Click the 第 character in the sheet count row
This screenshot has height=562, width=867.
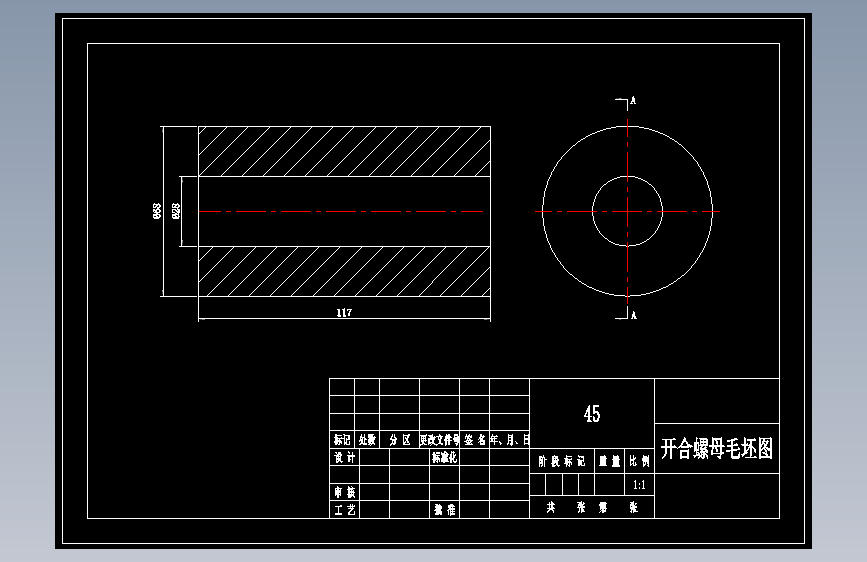tap(603, 507)
